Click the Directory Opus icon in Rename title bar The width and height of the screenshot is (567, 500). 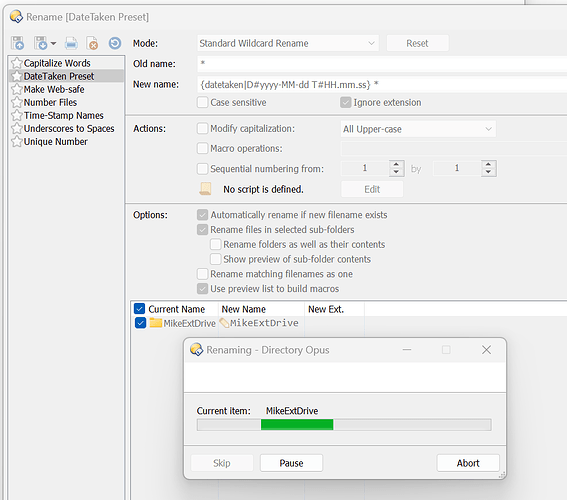[x=16, y=17]
